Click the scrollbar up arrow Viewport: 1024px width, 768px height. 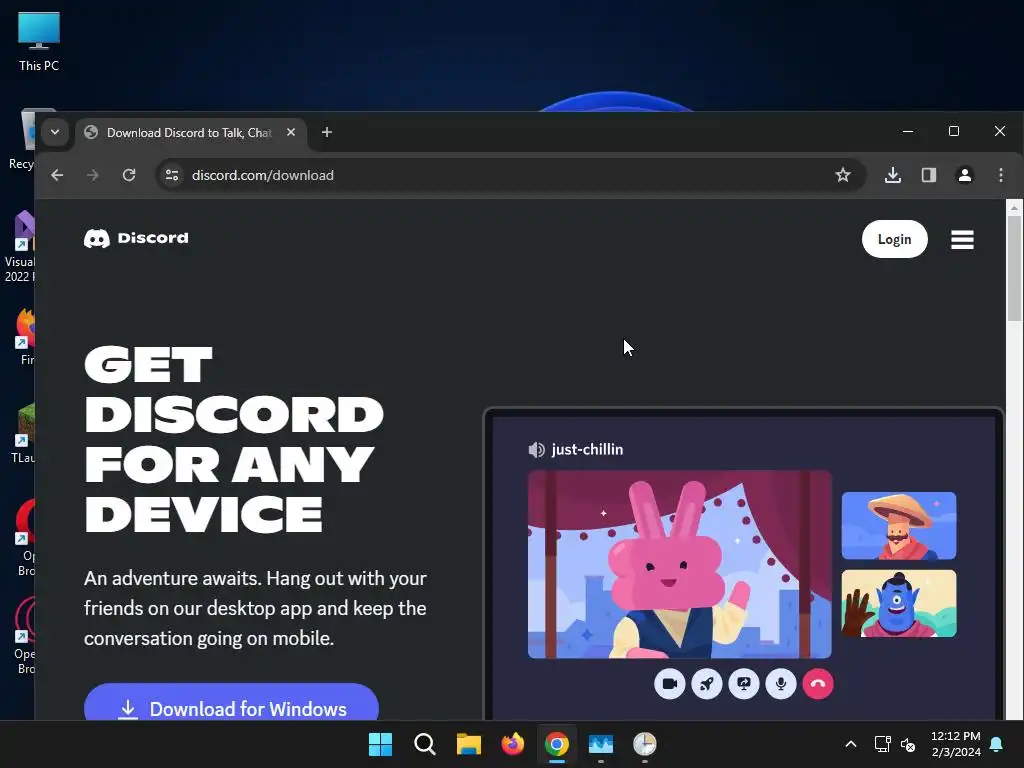pyautogui.click(x=1014, y=208)
